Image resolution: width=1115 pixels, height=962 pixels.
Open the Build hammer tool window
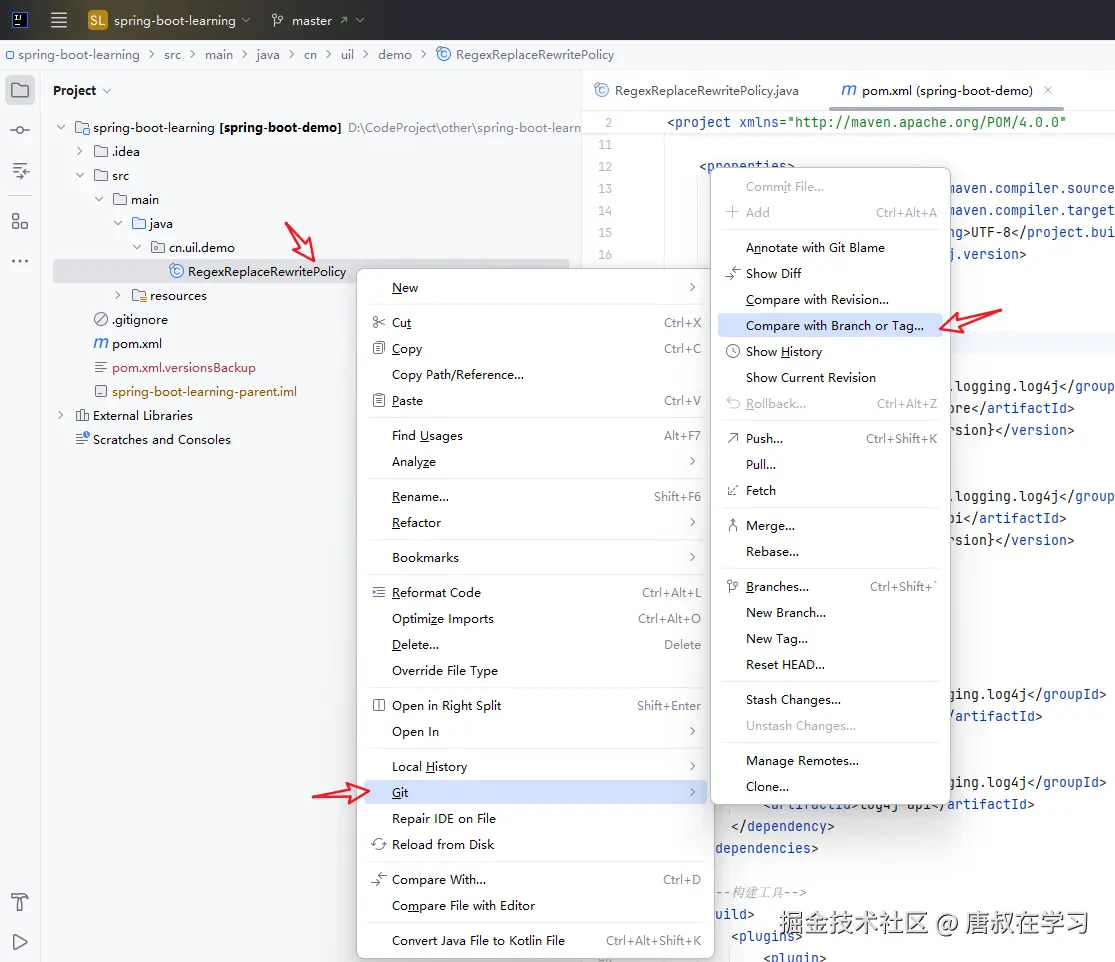tap(20, 902)
